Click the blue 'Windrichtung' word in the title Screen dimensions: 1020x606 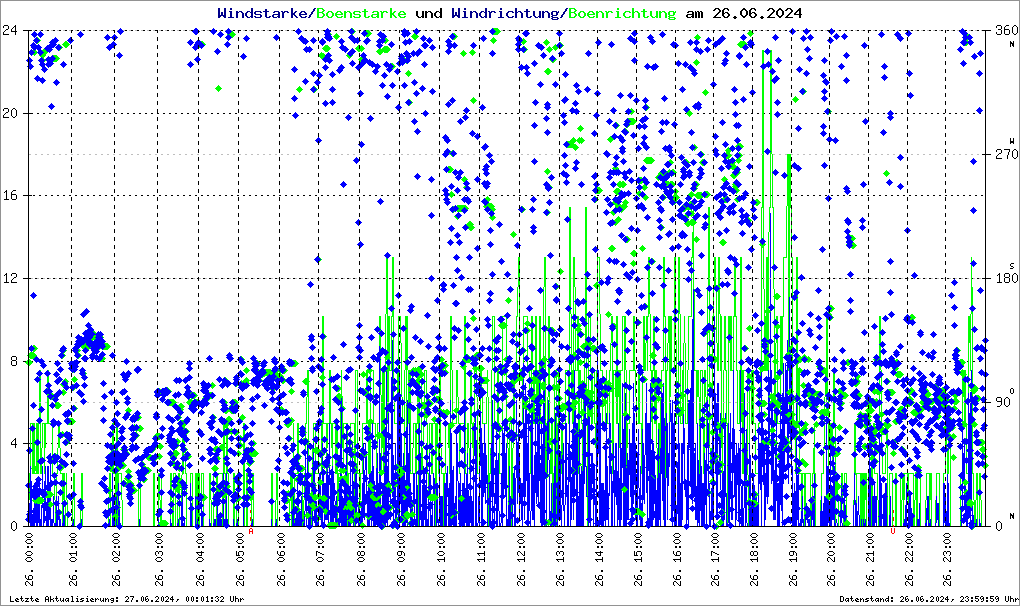coord(505,13)
